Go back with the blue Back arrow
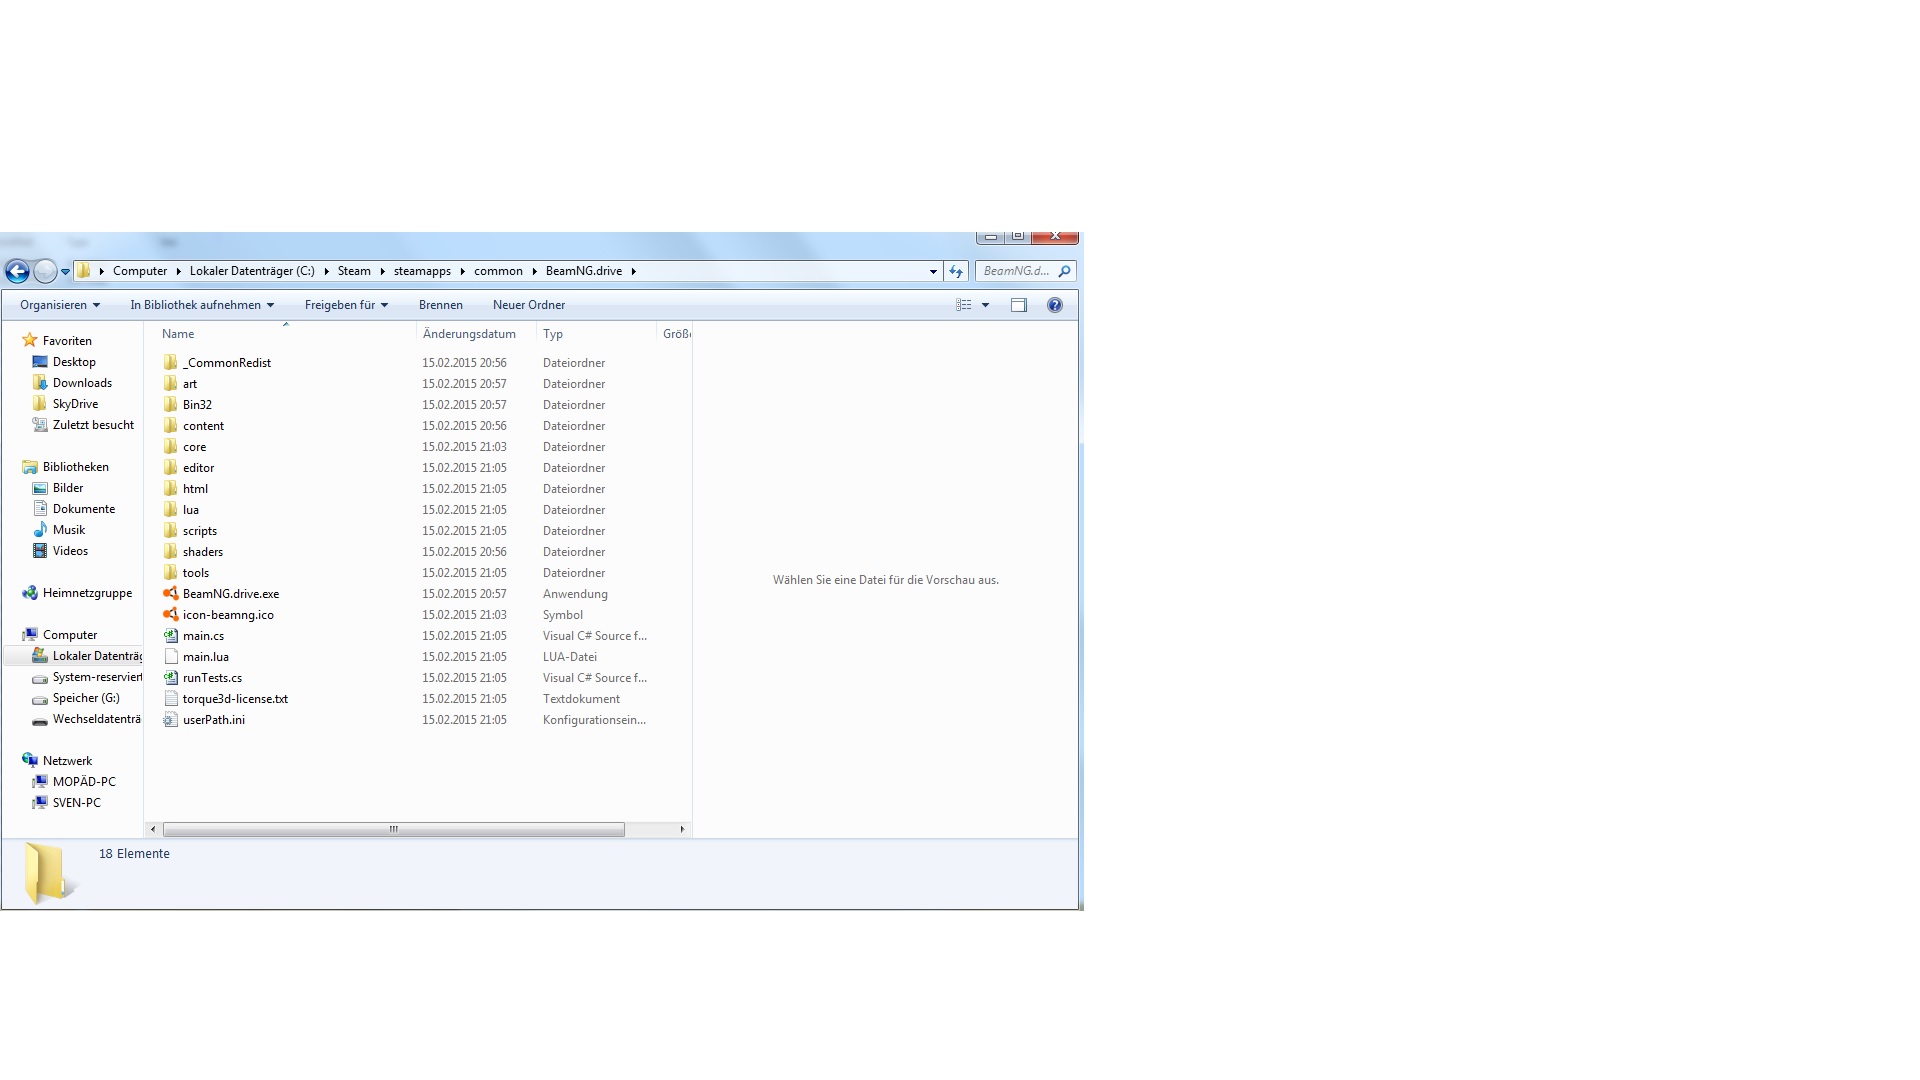This screenshot has width=1920, height=1080. click(17, 271)
